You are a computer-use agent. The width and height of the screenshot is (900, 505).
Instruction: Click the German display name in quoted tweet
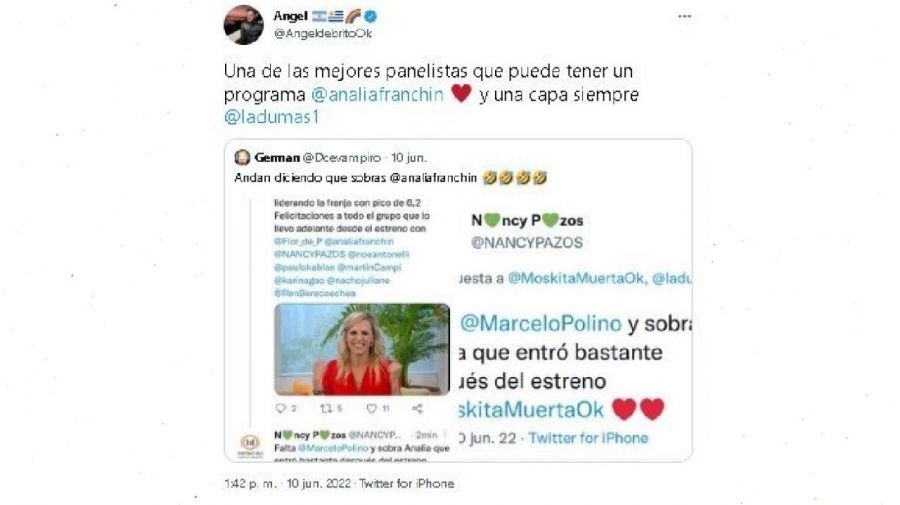(x=277, y=158)
